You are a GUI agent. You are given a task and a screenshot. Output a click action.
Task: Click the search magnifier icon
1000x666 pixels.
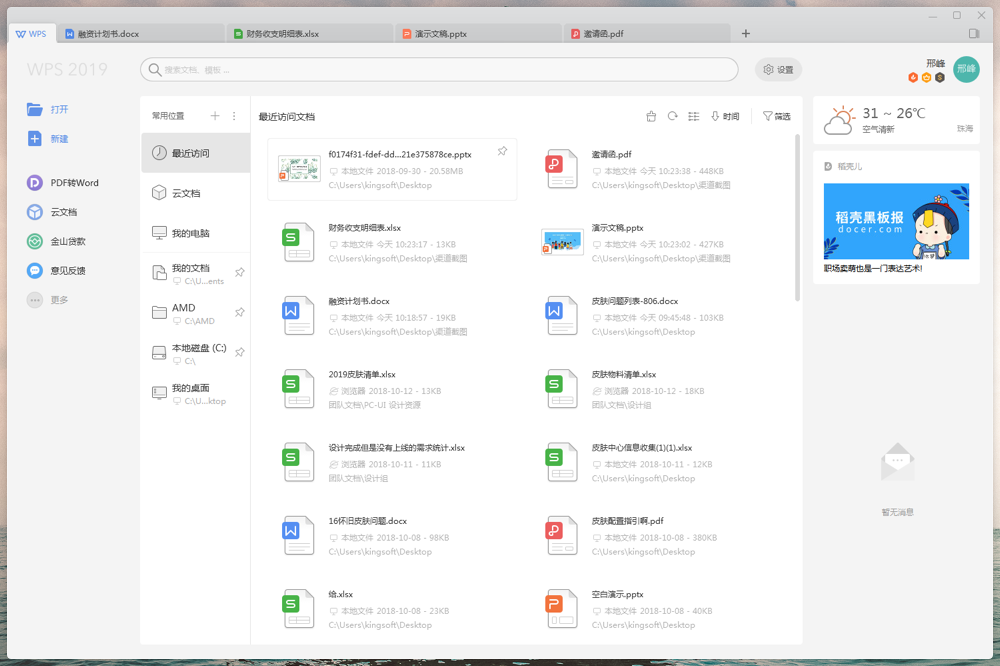pyautogui.click(x=154, y=70)
